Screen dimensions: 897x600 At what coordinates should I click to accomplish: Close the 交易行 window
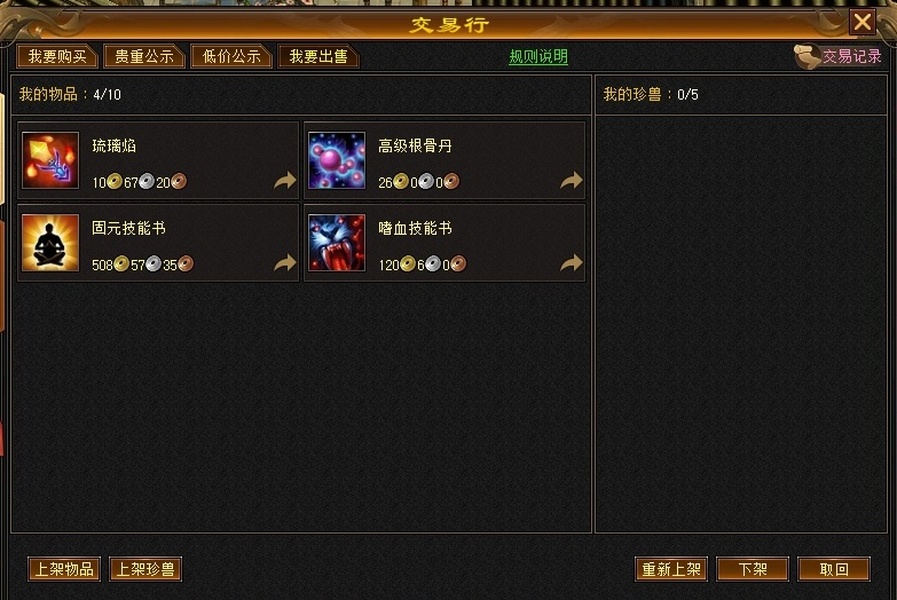[x=862, y=22]
